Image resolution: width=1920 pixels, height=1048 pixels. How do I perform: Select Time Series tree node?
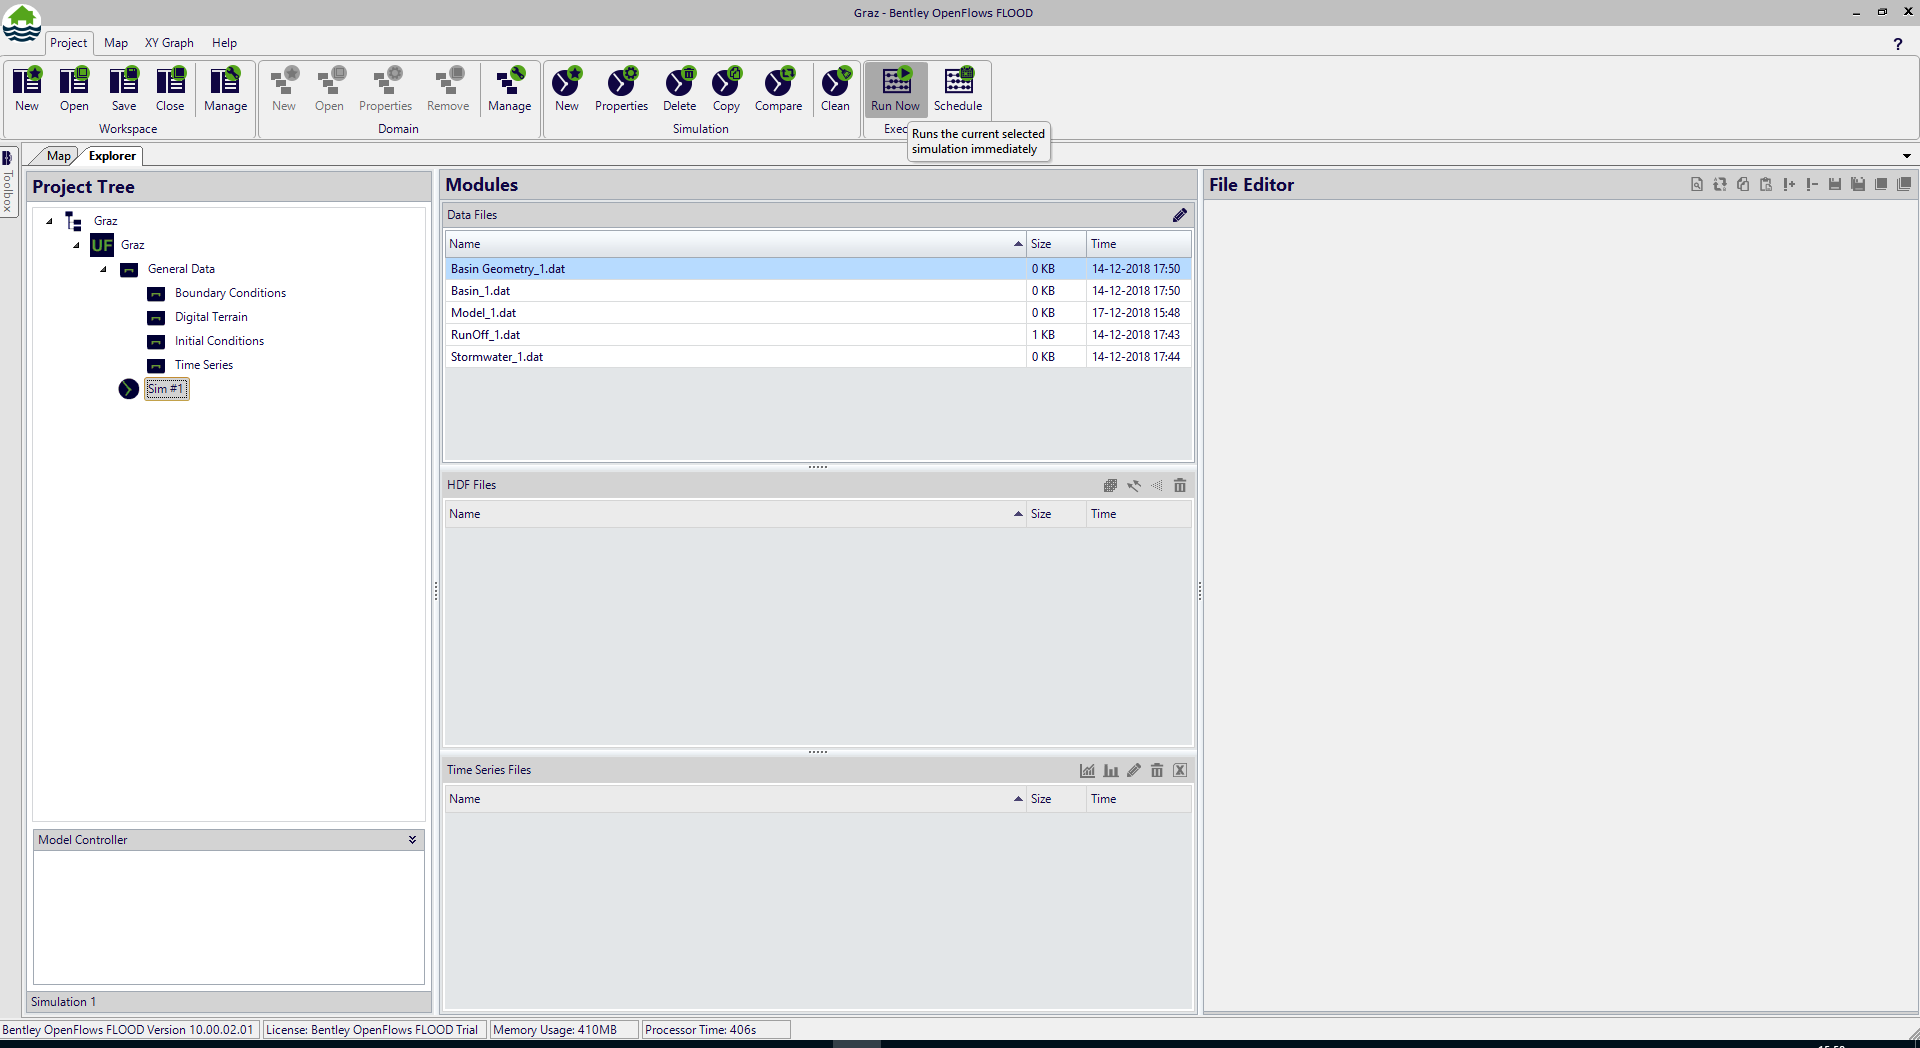[203, 365]
